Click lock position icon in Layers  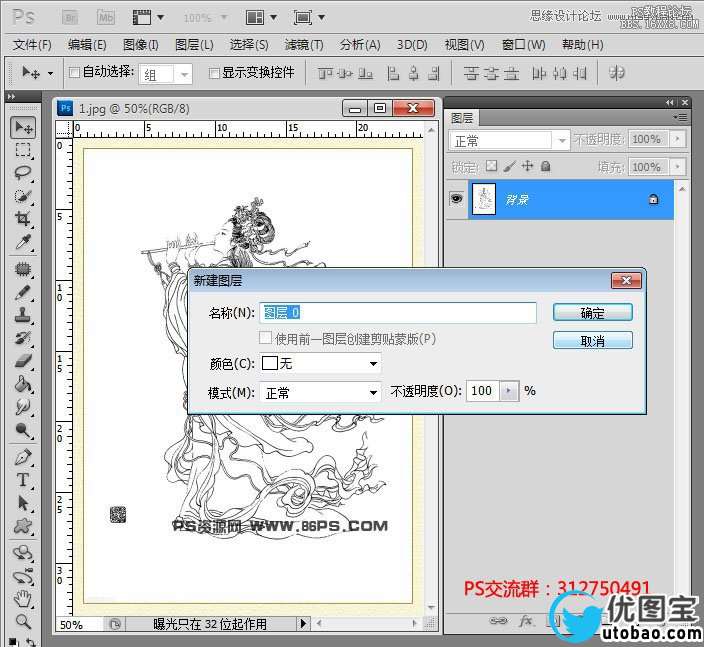(x=528, y=166)
